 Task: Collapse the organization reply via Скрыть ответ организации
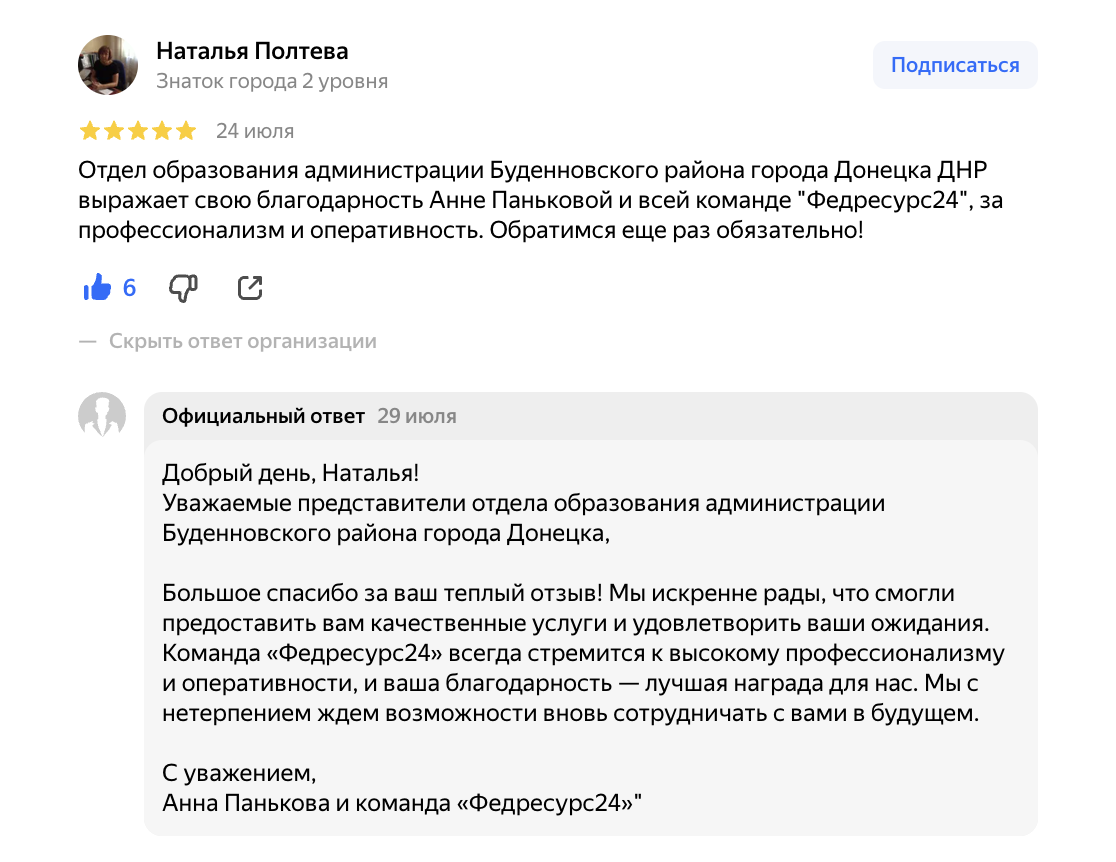coord(242,340)
